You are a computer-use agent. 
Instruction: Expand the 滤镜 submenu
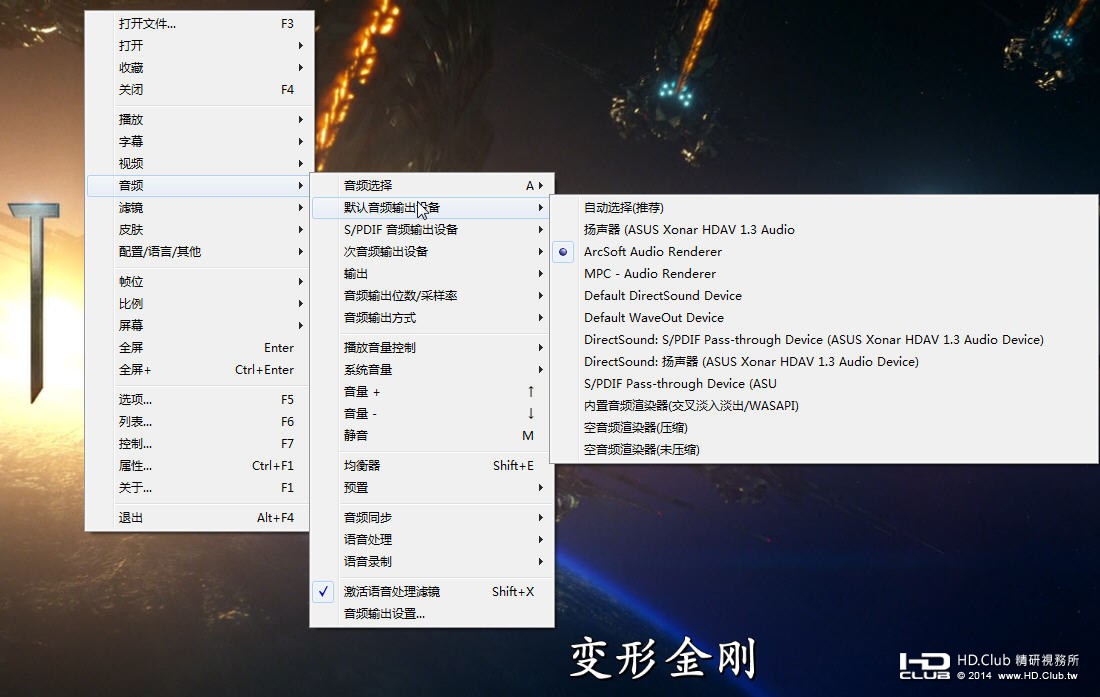pyautogui.click(x=199, y=208)
